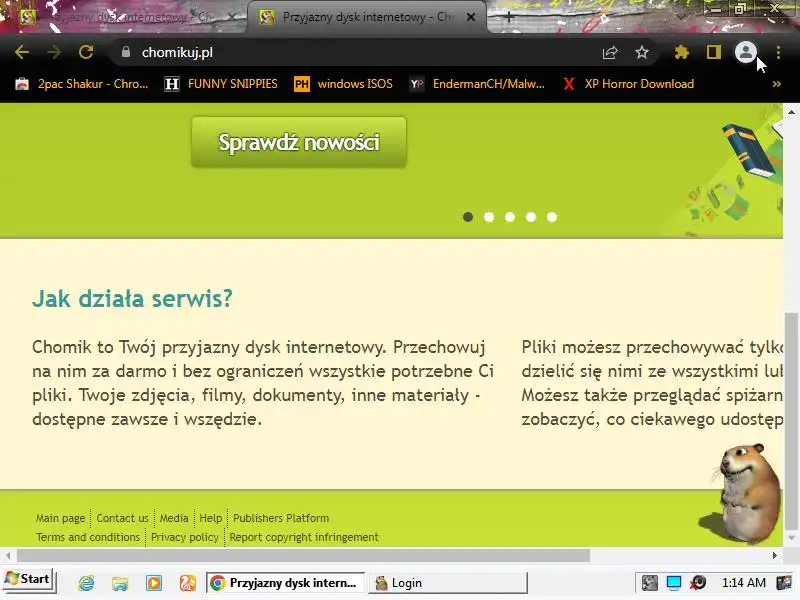Close the first background tab
Viewport: 800px width, 600px height.
click(x=231, y=17)
